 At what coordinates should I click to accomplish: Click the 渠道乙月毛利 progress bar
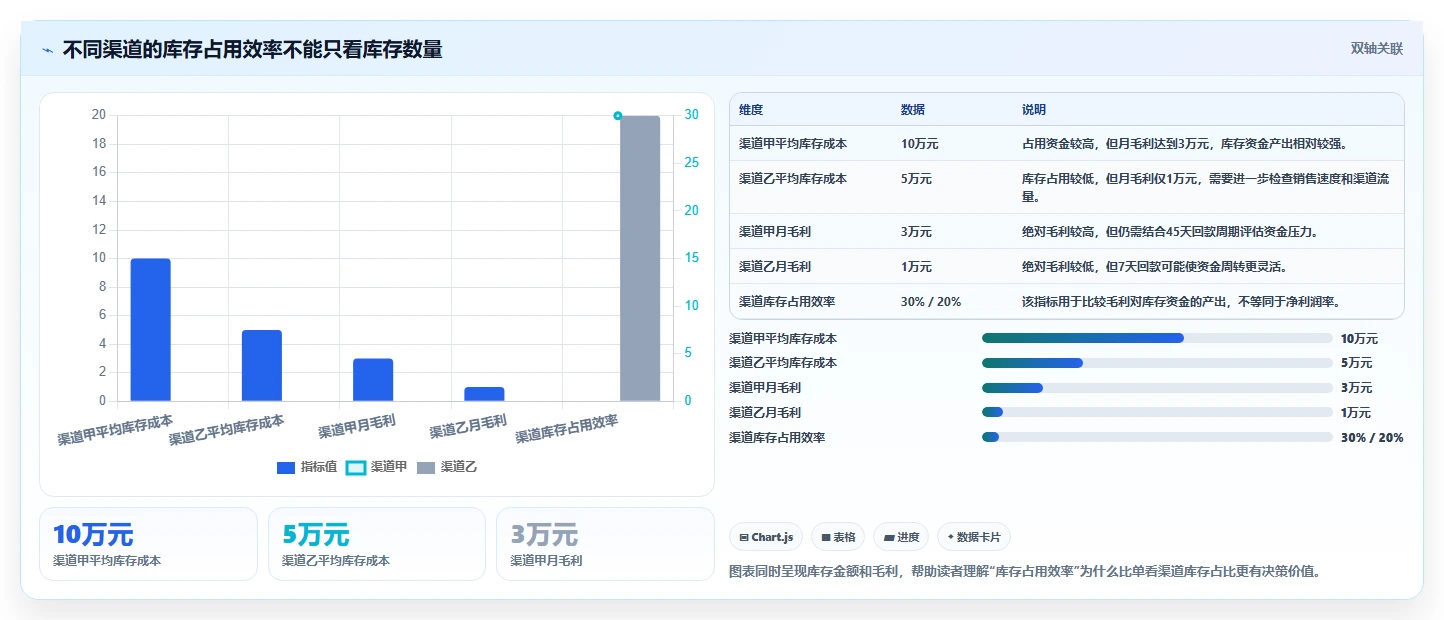pyautogui.click(x=1157, y=412)
